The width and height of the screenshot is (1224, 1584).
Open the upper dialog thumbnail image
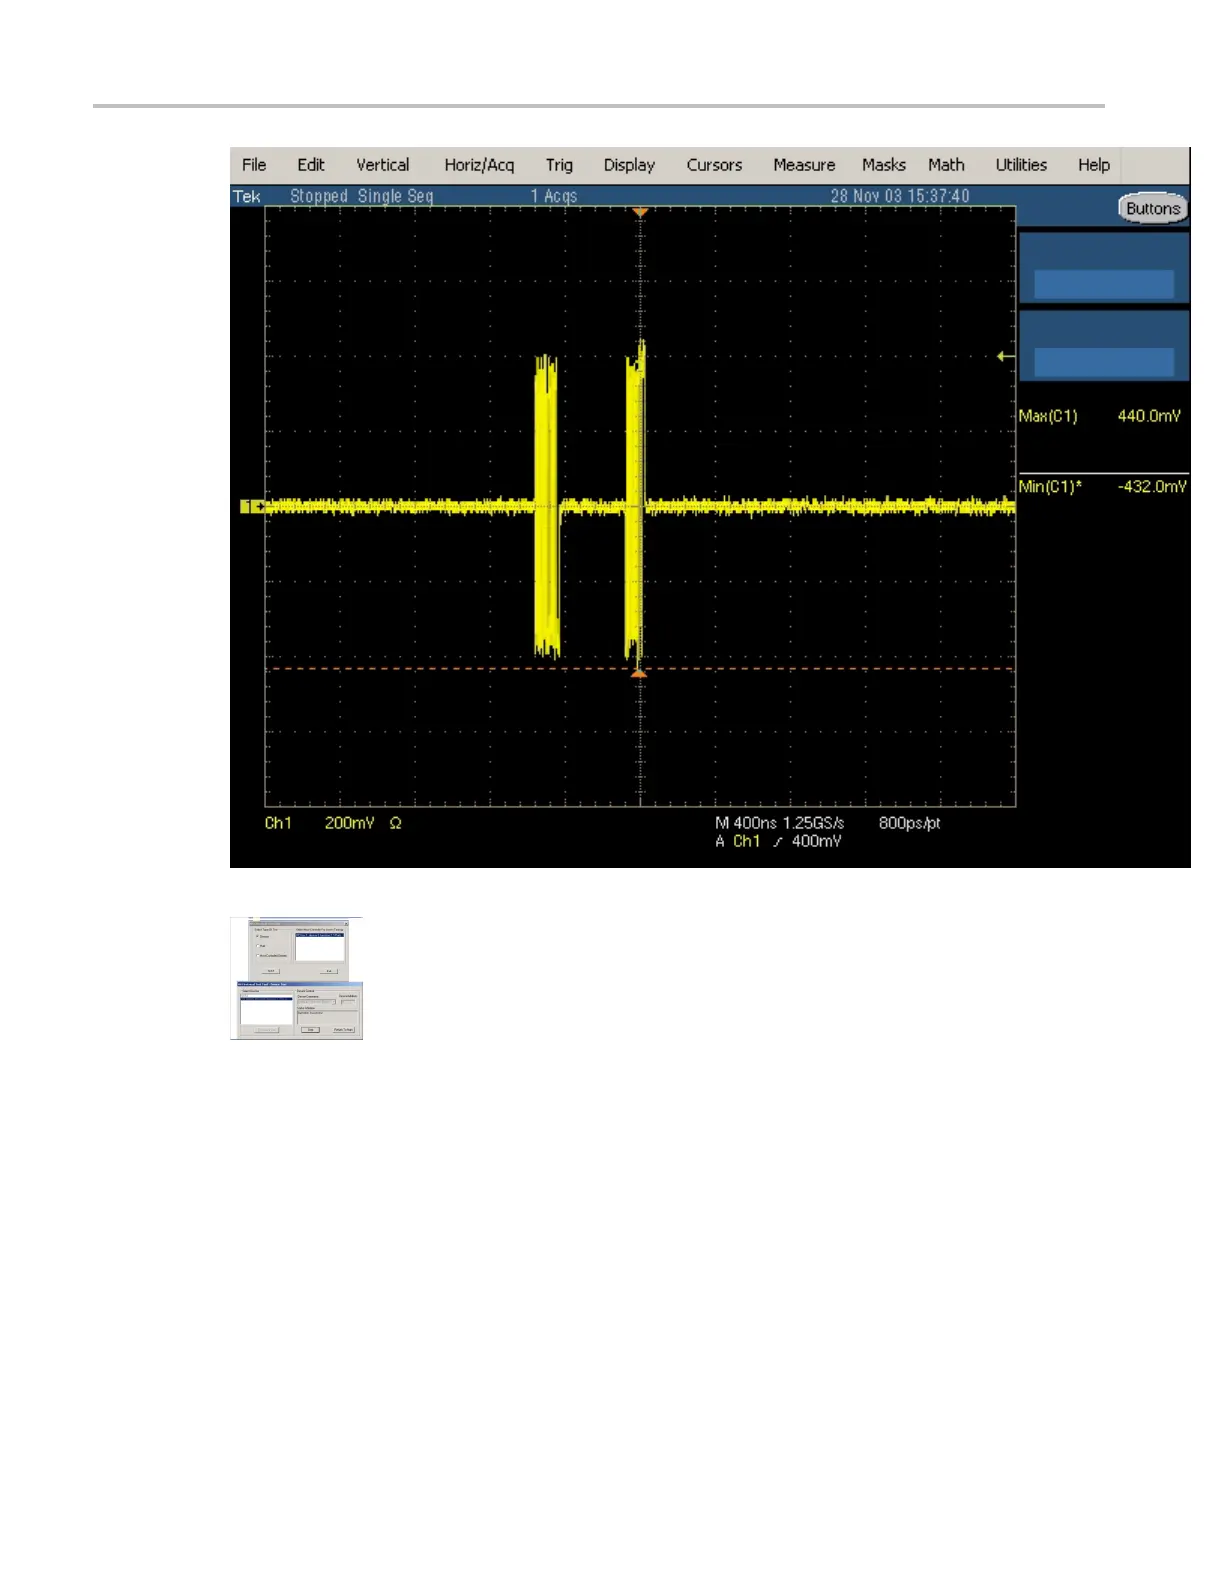click(x=297, y=949)
